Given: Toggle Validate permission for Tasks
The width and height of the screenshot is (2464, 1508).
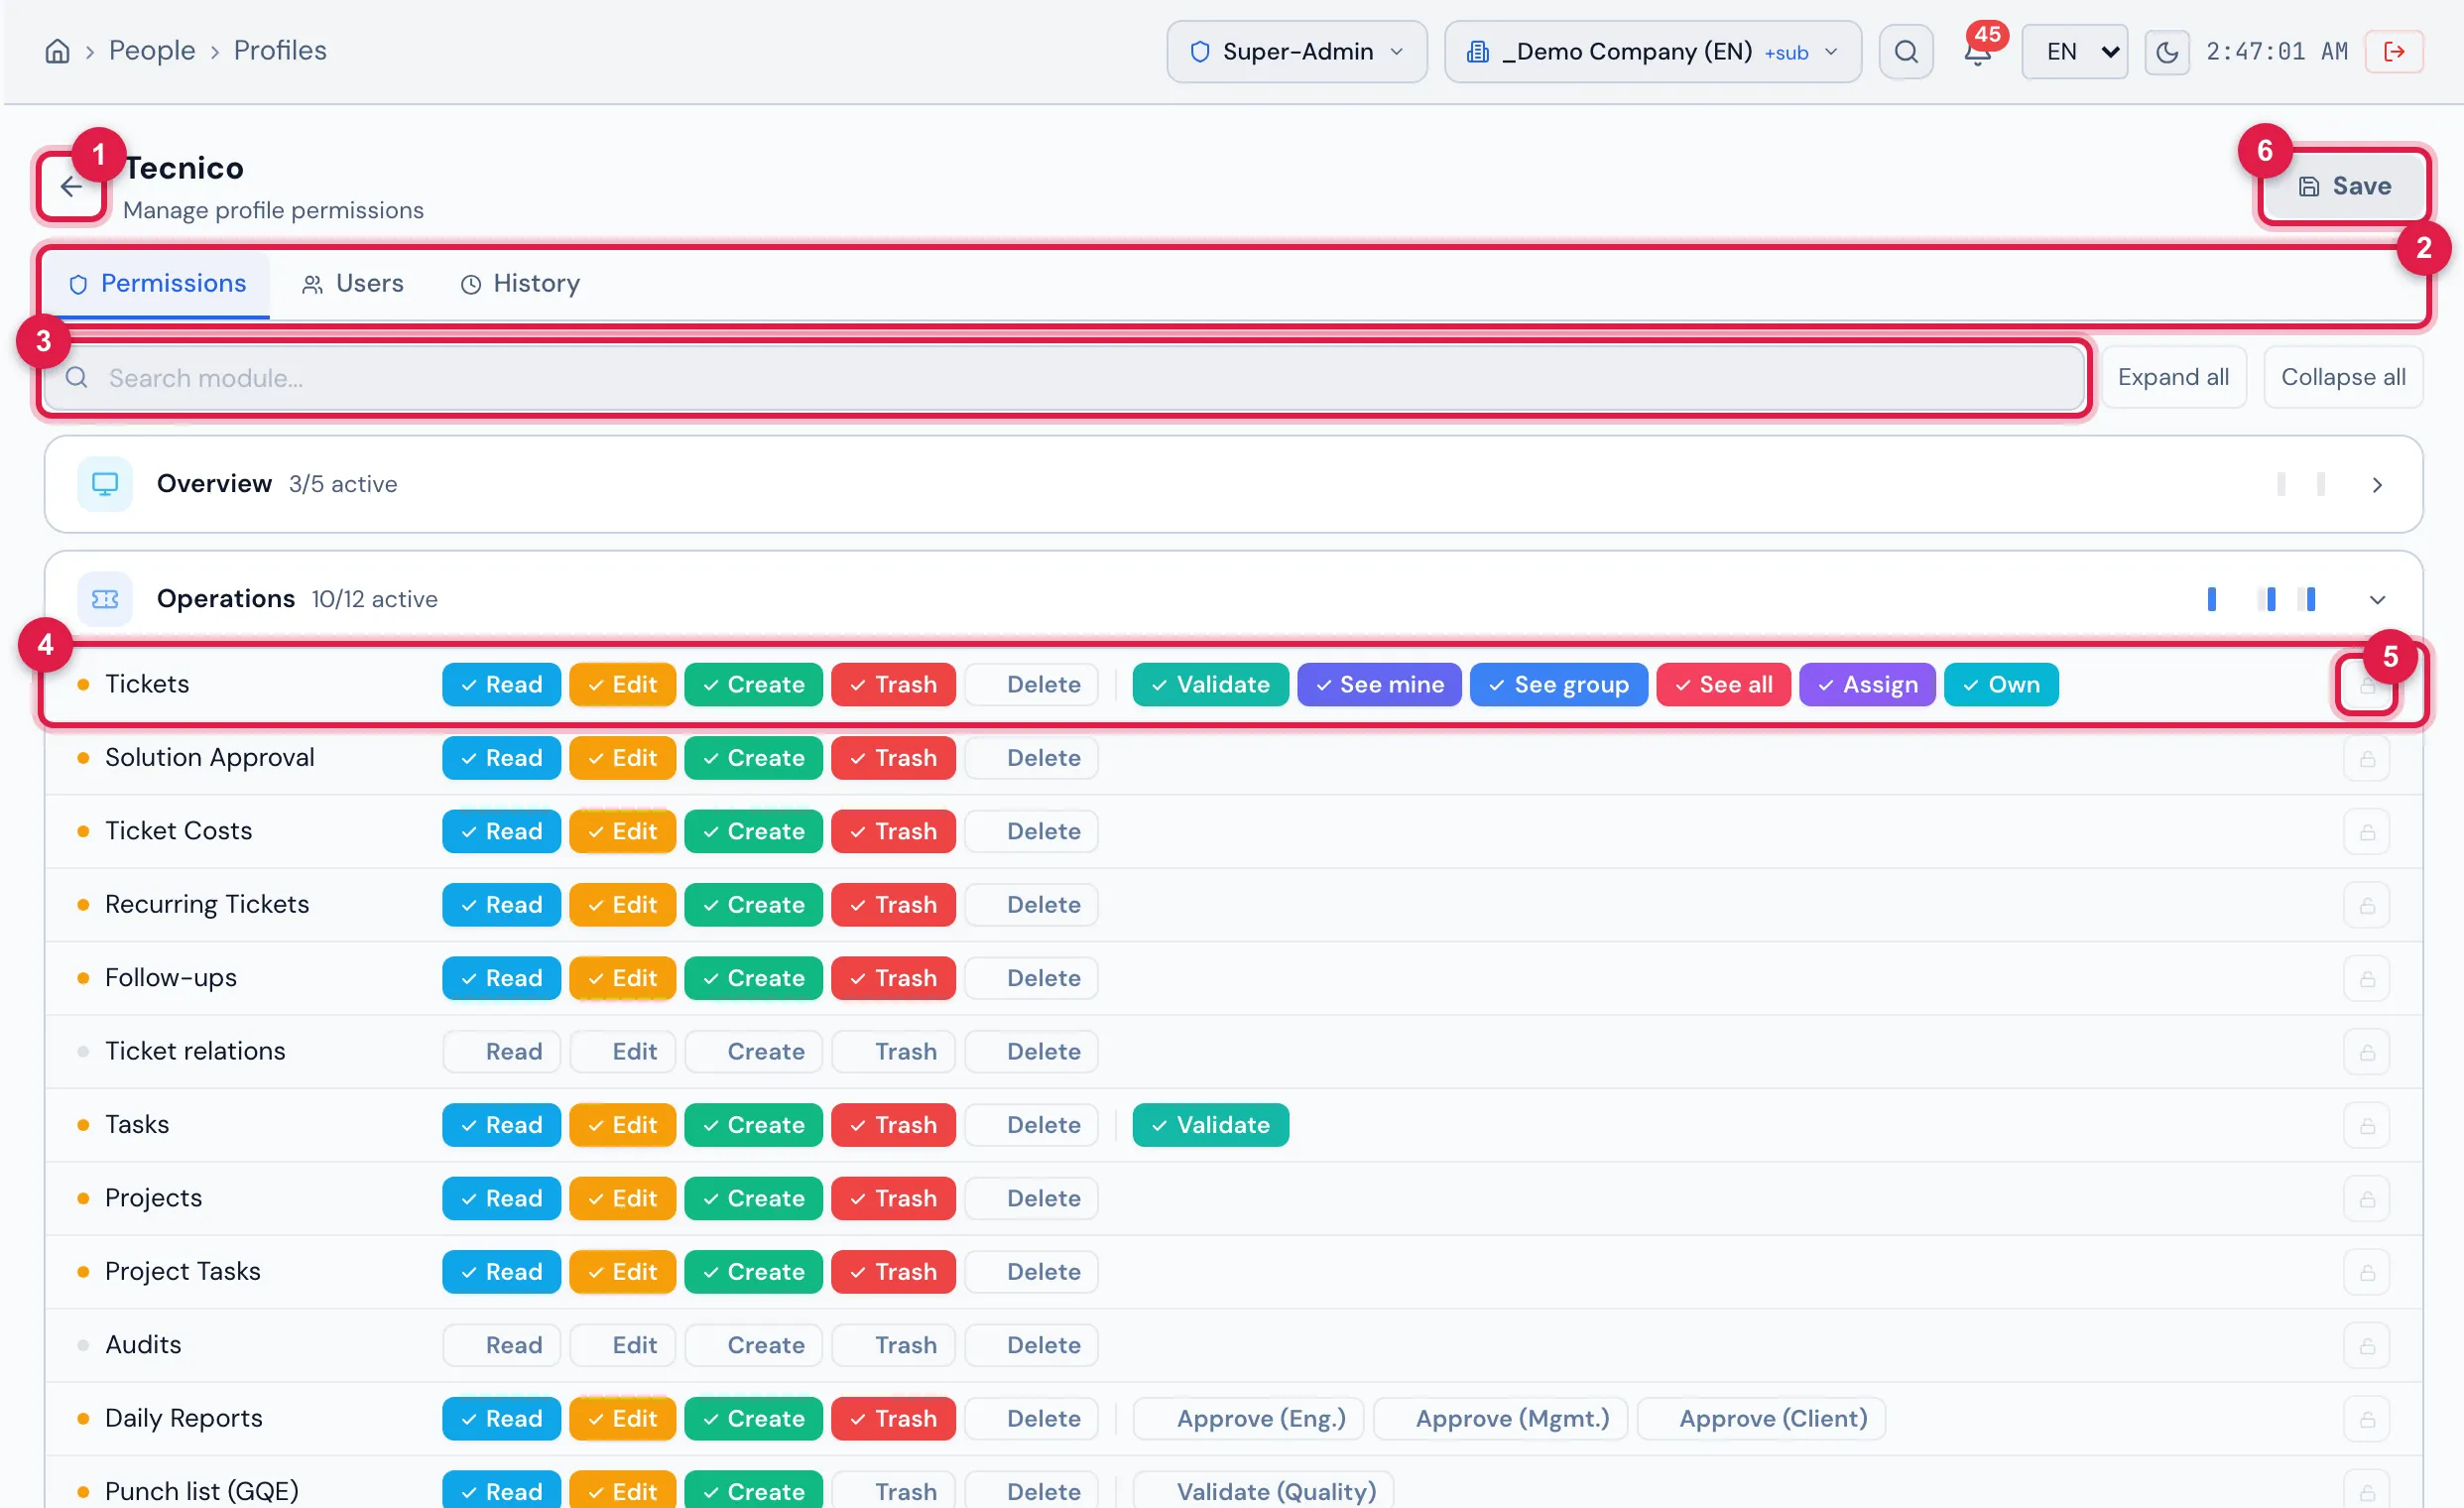Looking at the screenshot, I should tap(1210, 1125).
